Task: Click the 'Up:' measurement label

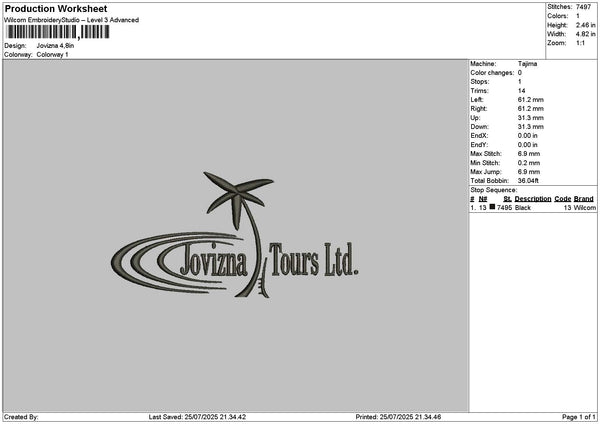Action: pyautogui.click(x=475, y=118)
